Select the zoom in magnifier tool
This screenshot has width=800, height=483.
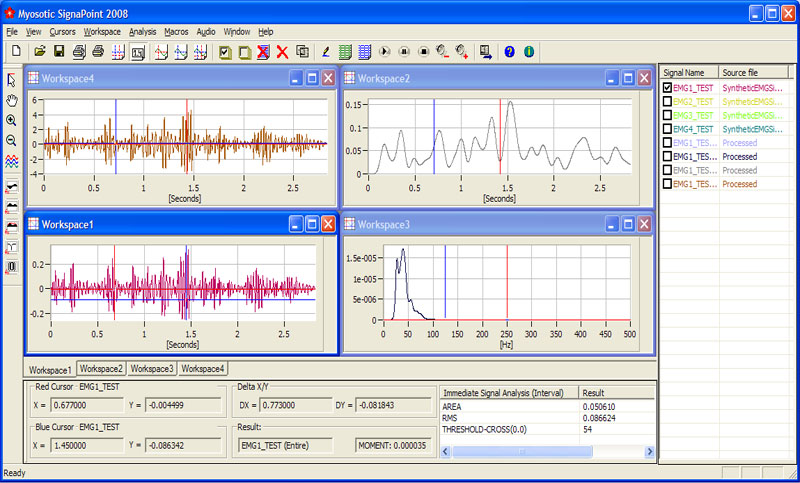point(11,120)
